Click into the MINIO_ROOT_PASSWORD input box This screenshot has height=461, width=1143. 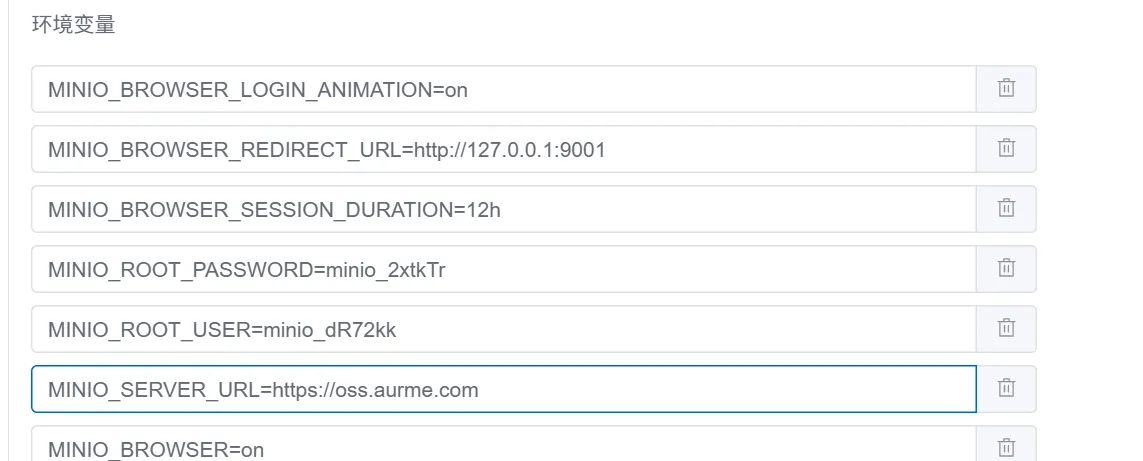click(504, 268)
